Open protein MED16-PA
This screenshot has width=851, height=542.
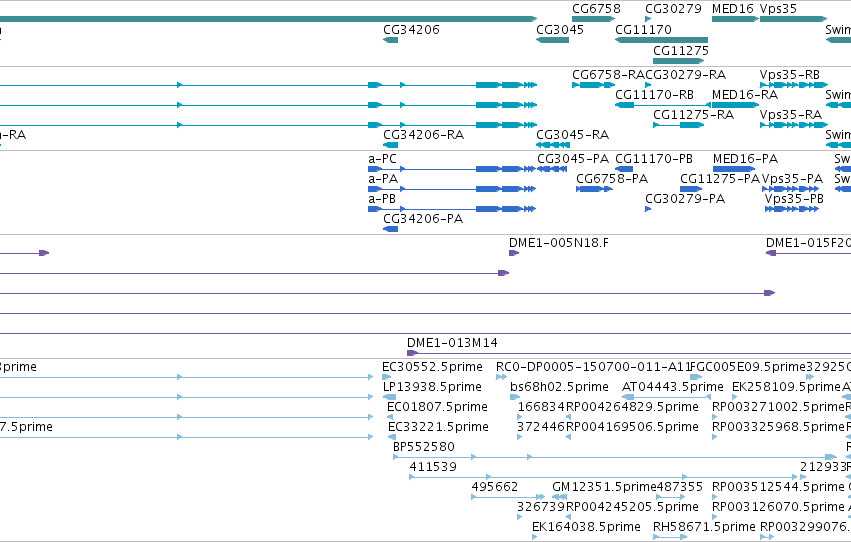[x=734, y=169]
